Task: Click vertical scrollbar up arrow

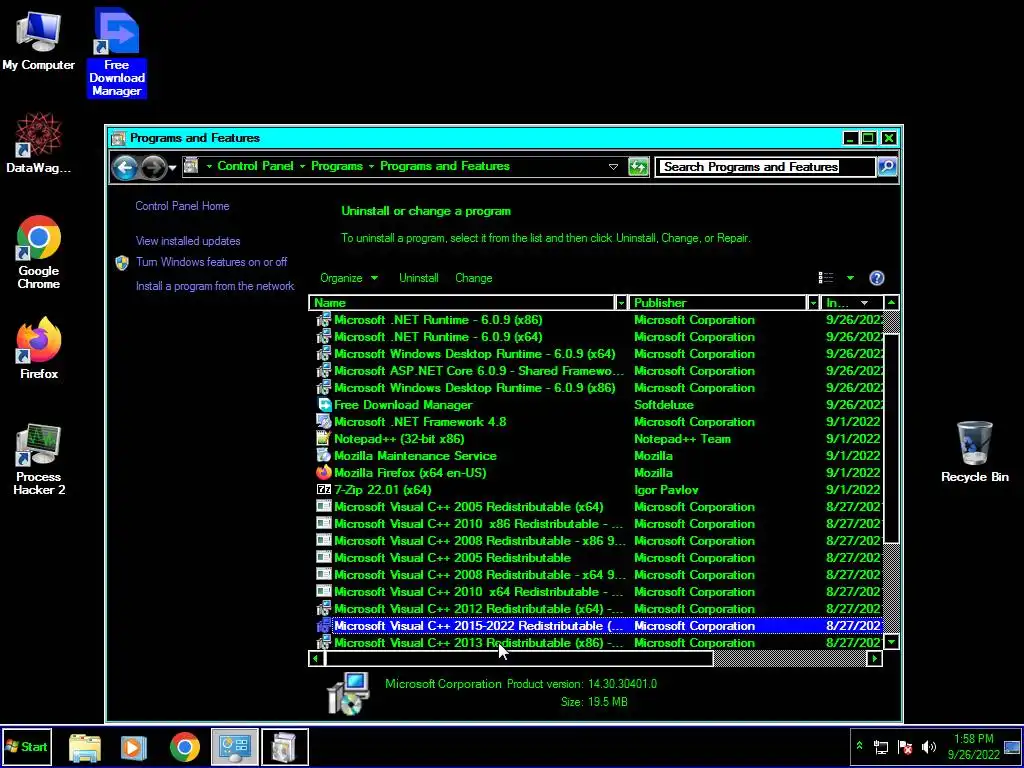Action: click(x=891, y=302)
